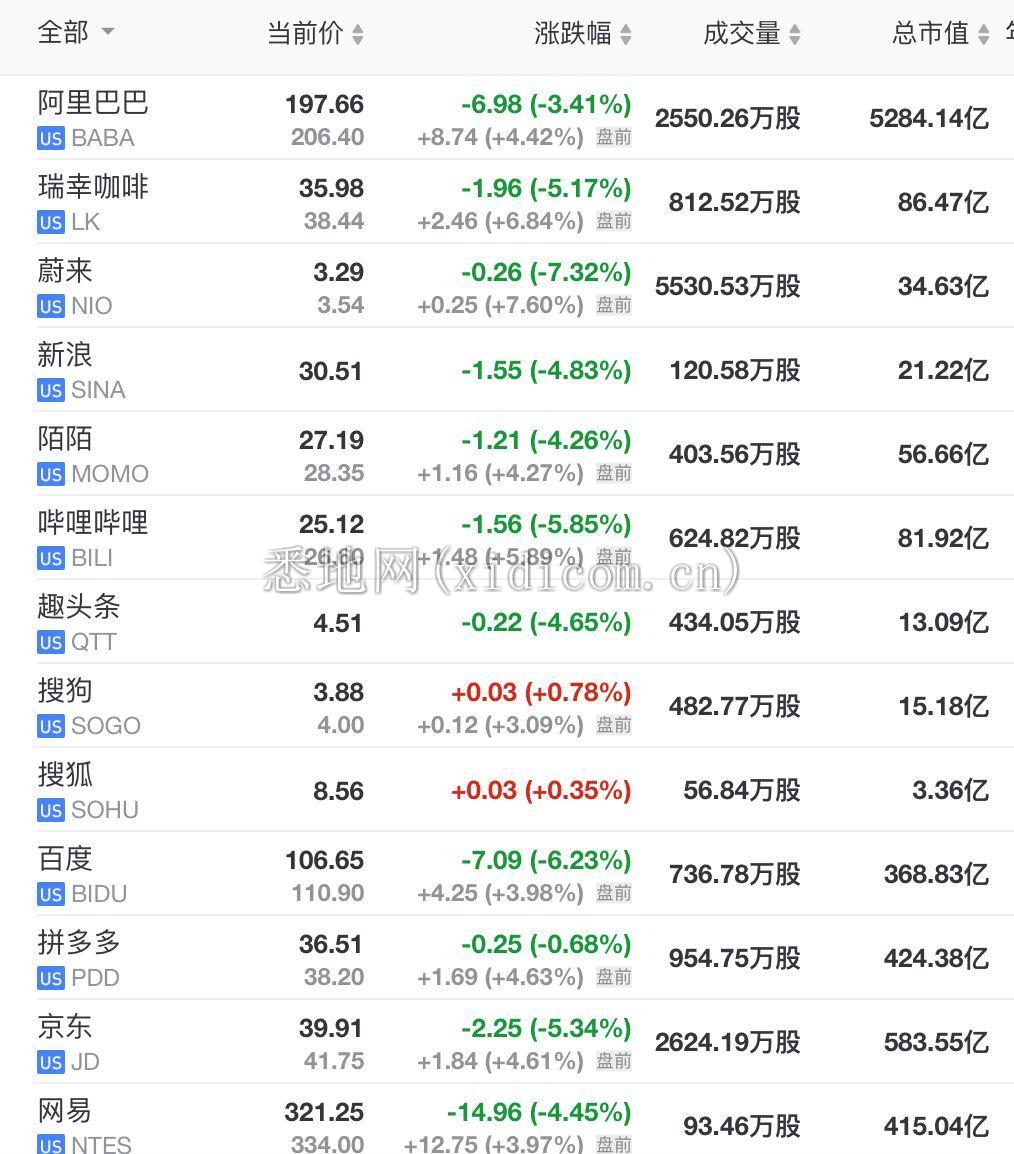Click the US badge beside SOGO

[x=51, y=726]
